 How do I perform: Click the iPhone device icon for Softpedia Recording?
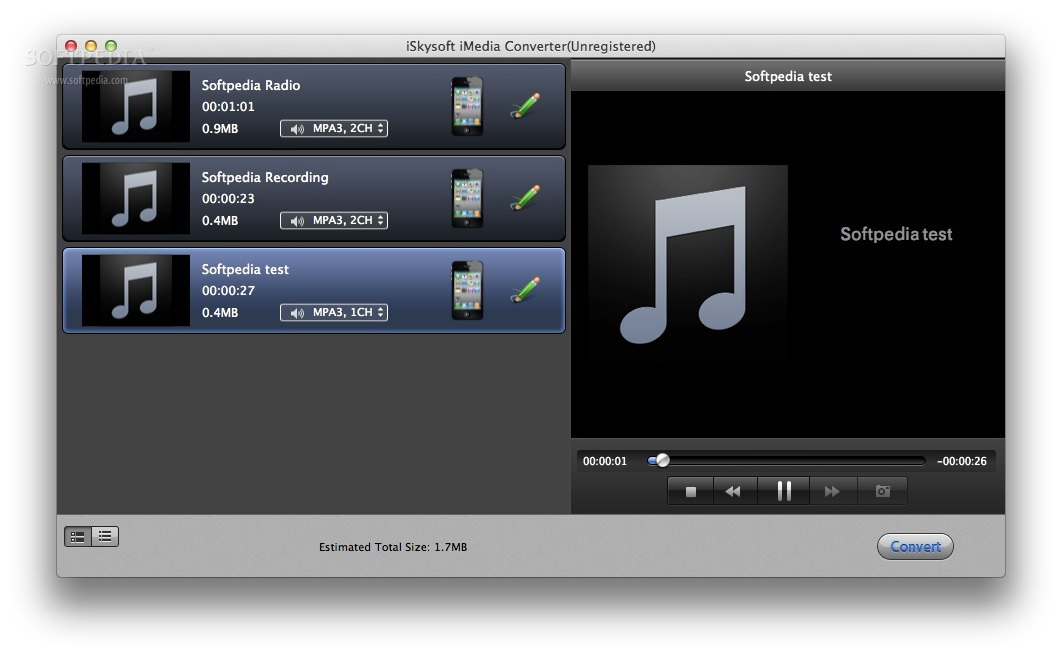click(467, 198)
